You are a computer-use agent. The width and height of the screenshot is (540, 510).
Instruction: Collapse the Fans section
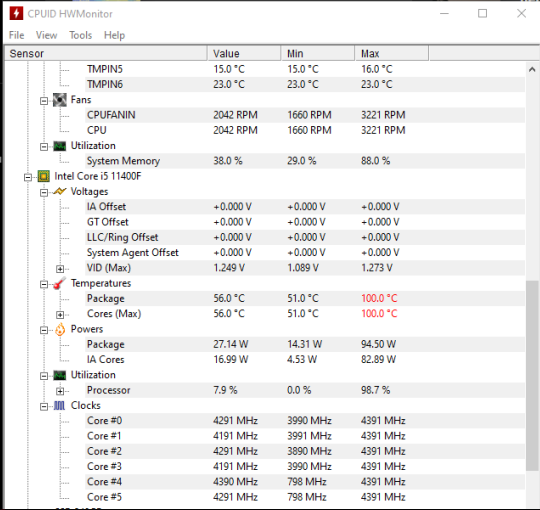point(44,101)
